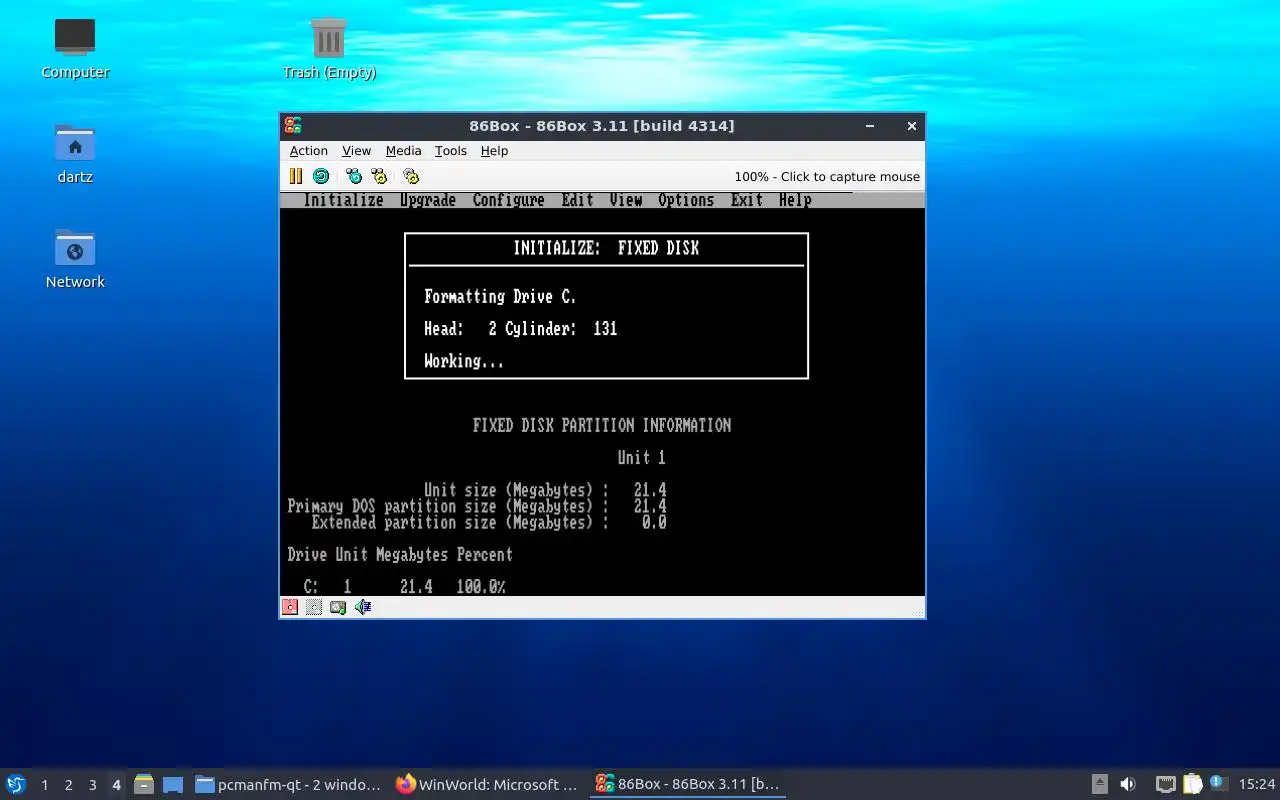Click Edit in the DOS menu bar
Viewport: 1280px width, 800px height.
(577, 200)
